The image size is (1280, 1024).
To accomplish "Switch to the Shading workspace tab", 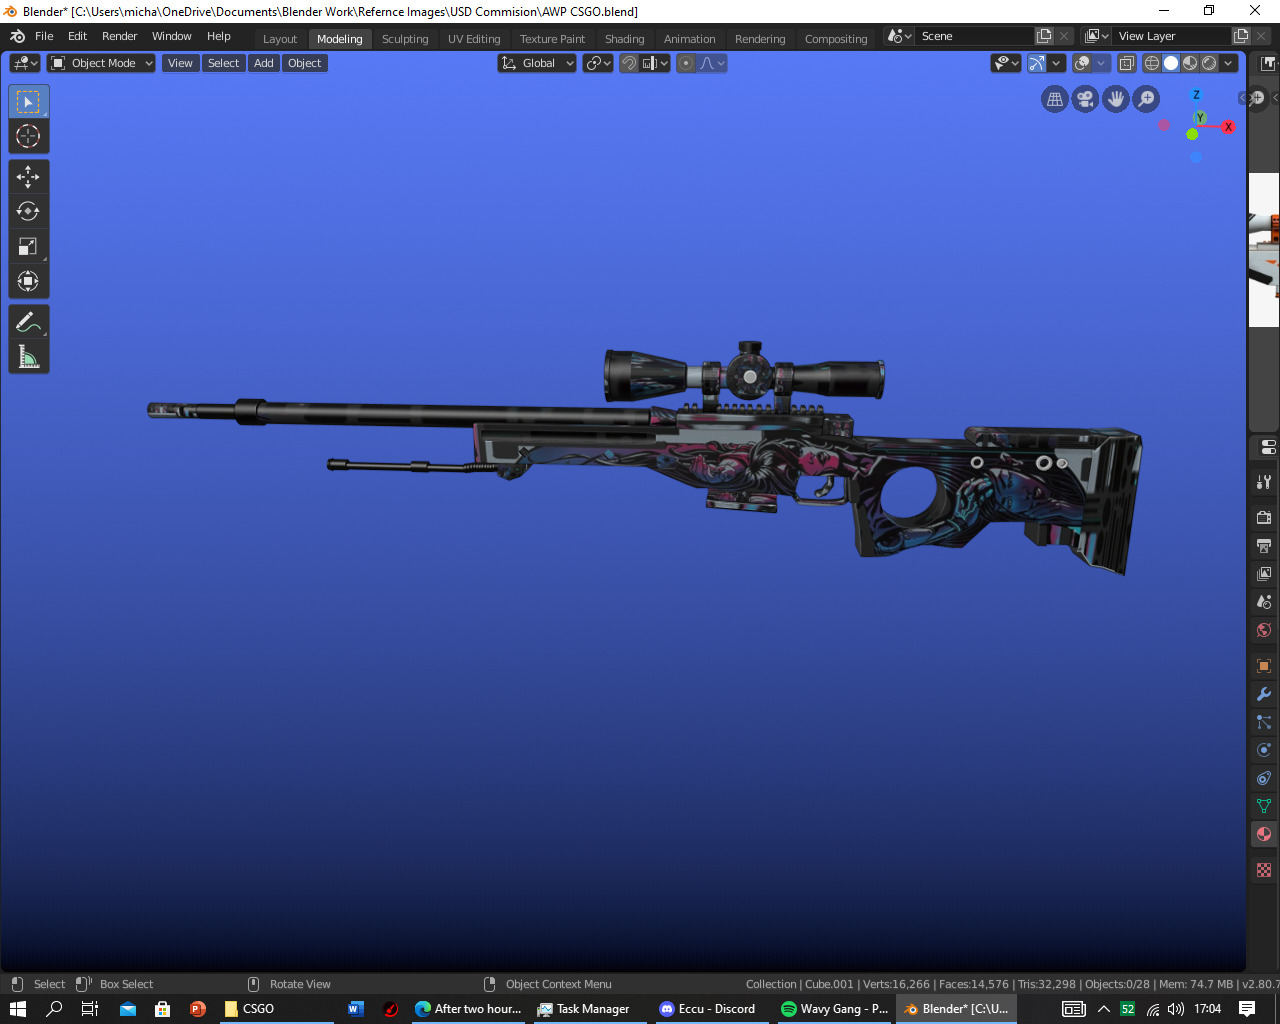I will (x=624, y=39).
